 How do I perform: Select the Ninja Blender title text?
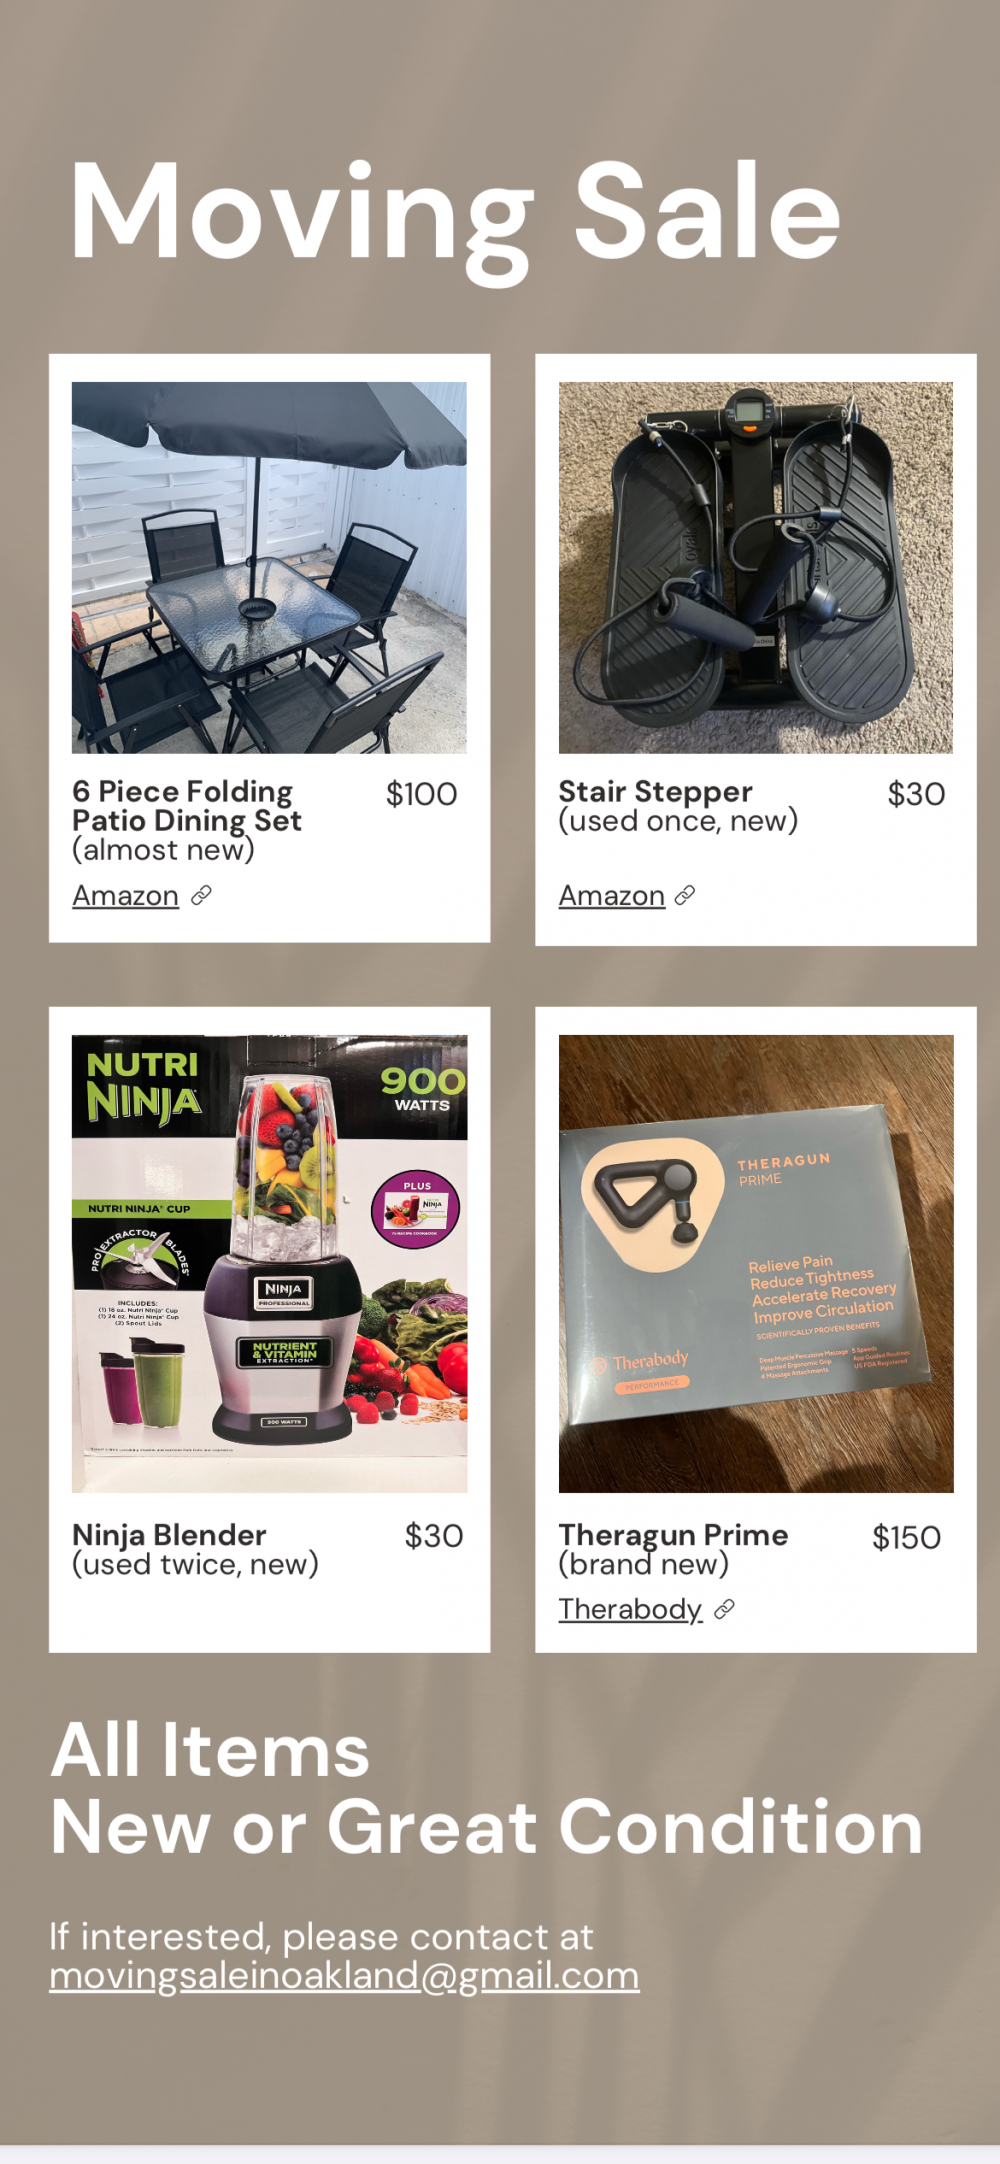point(169,1535)
